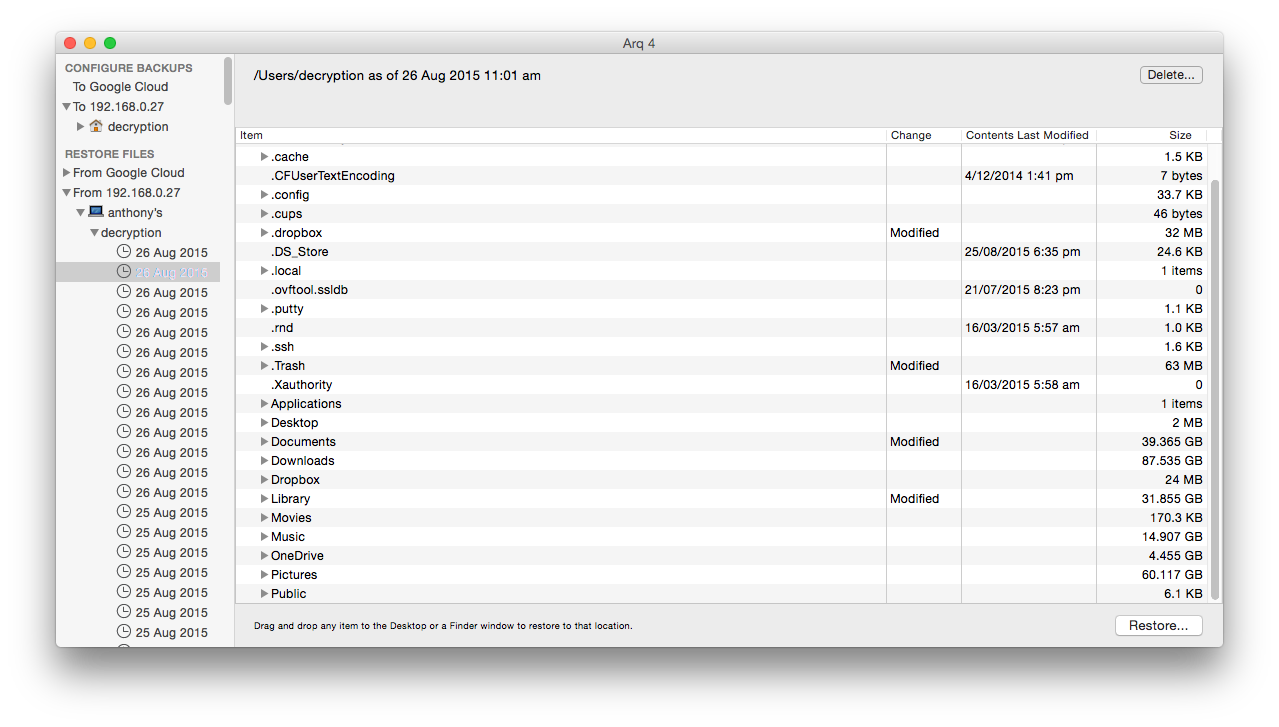Click the sidebar vertical scrollbar
Screen dimensions: 1279x727
228,80
